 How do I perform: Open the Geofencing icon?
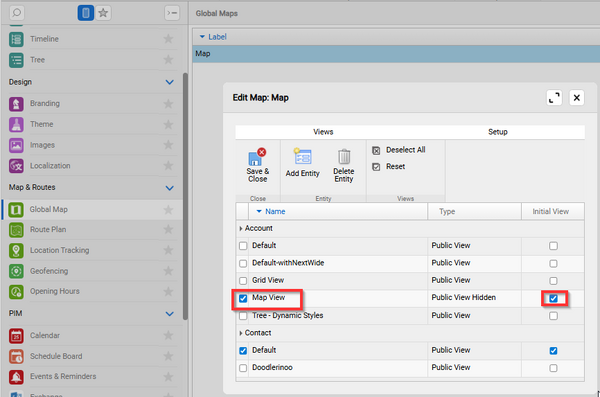click(x=16, y=271)
